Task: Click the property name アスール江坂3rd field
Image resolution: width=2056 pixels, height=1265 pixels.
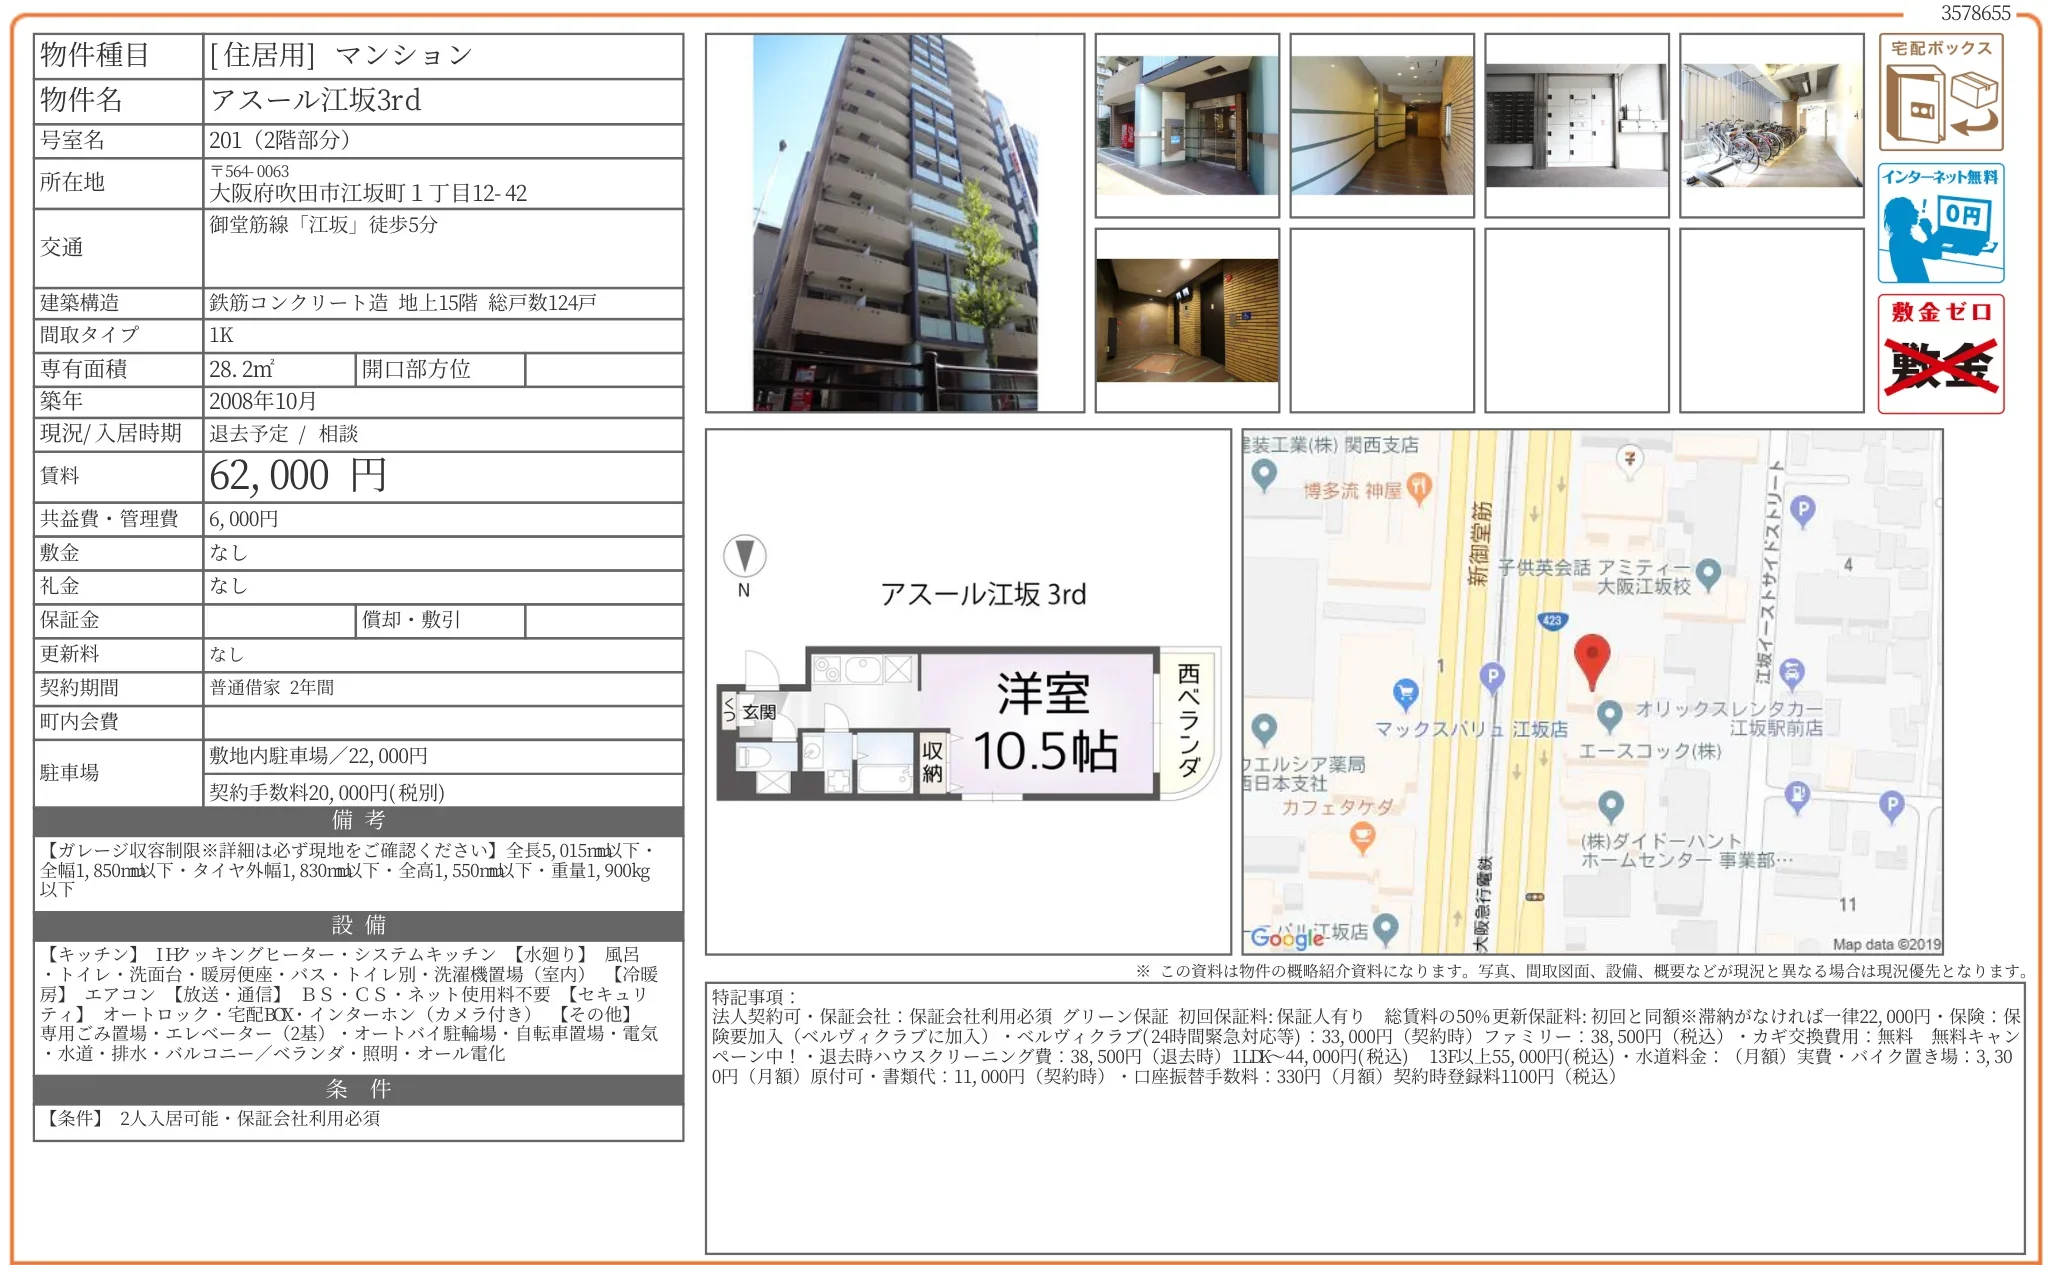Action: click(x=316, y=100)
